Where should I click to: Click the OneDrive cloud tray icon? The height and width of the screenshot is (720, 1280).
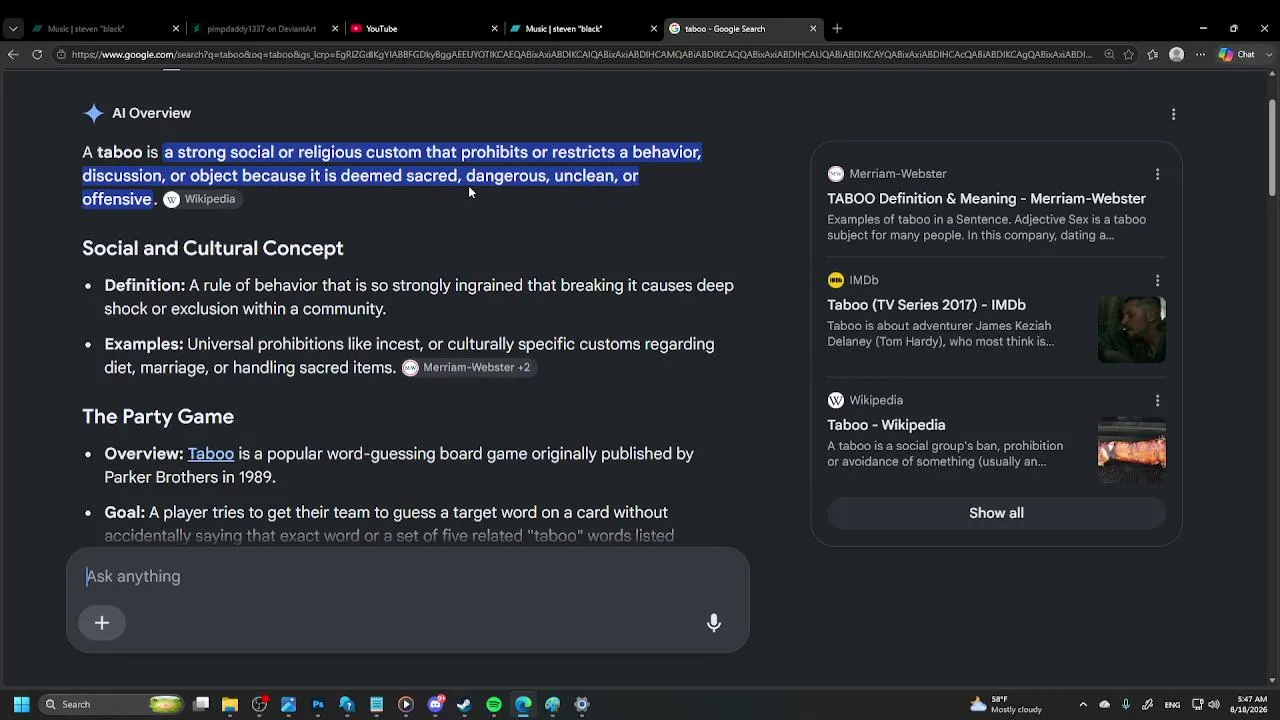[x=1104, y=705]
